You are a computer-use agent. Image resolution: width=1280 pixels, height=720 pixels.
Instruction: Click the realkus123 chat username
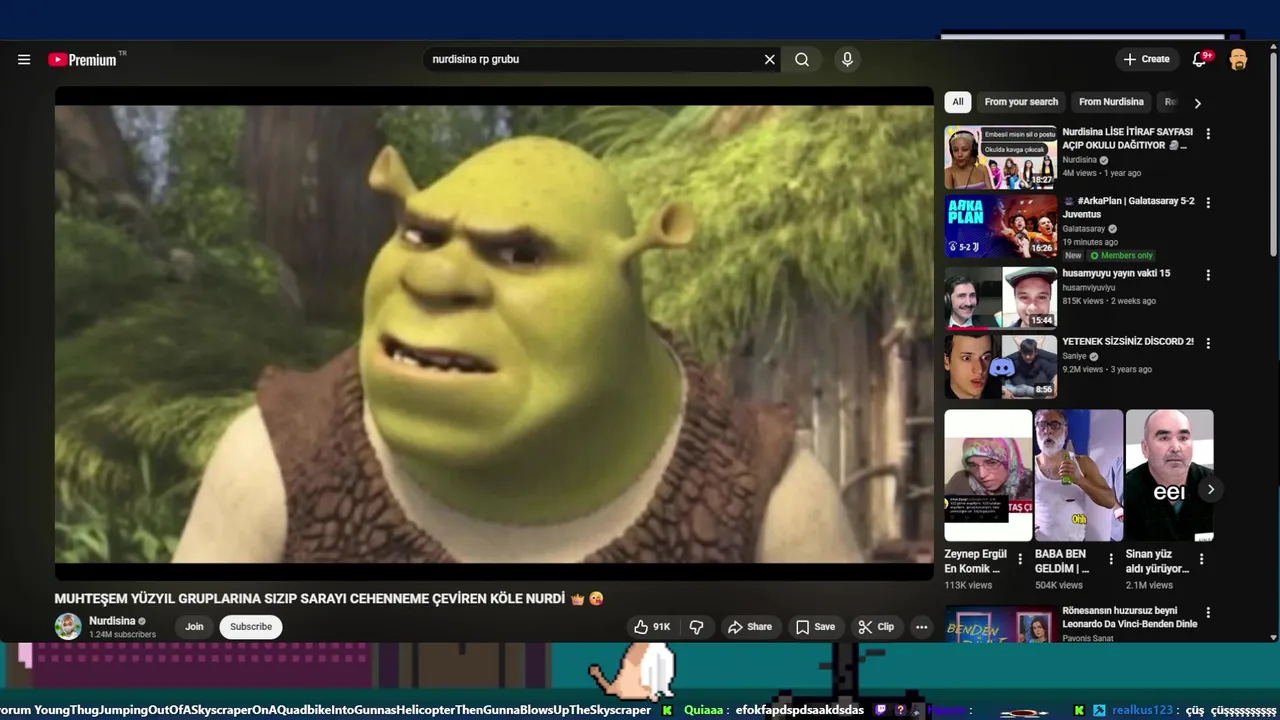point(1141,710)
